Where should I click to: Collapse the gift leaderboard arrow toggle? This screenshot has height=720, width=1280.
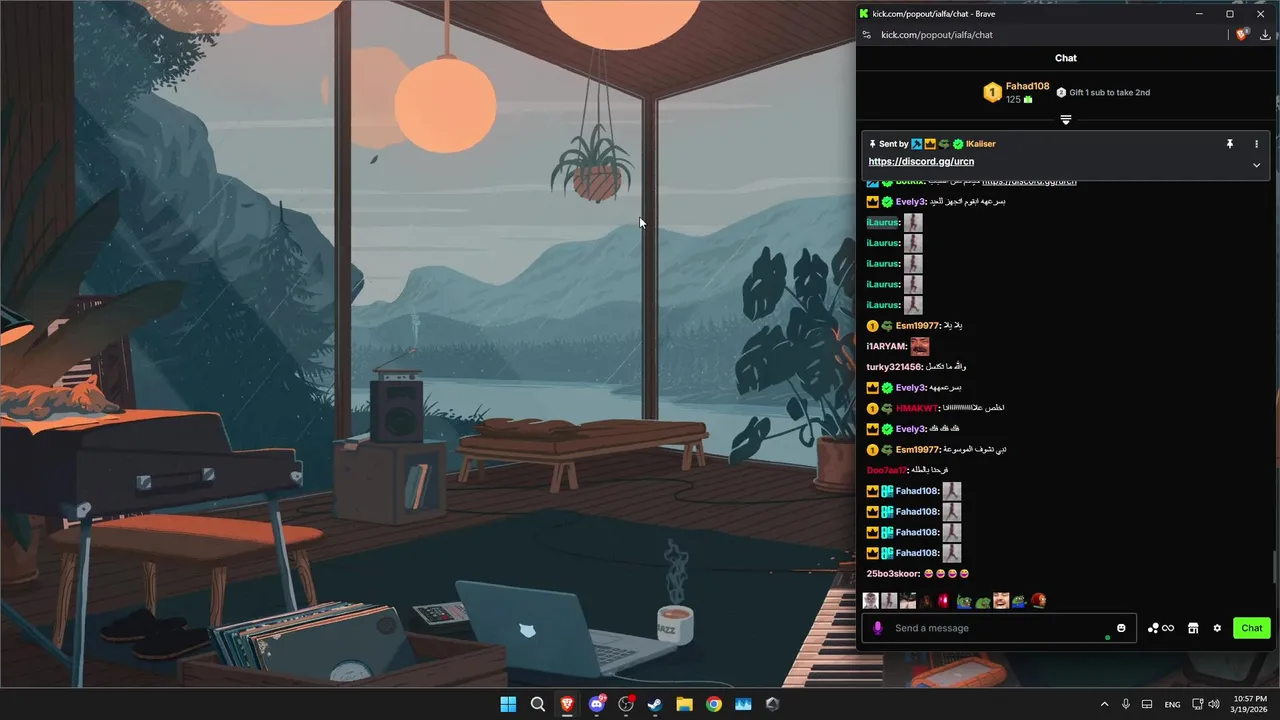click(x=1066, y=119)
